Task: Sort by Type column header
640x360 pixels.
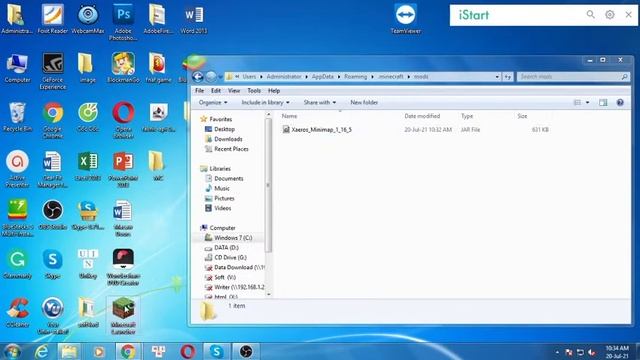Action: point(467,116)
